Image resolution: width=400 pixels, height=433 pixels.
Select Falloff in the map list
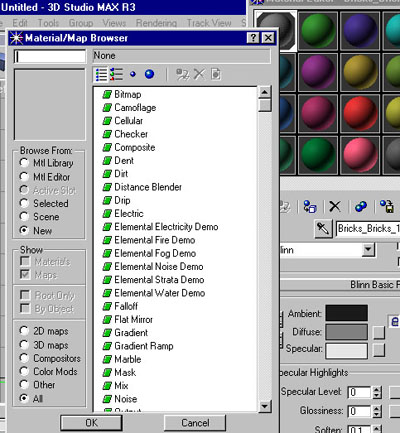pyautogui.click(x=126, y=306)
